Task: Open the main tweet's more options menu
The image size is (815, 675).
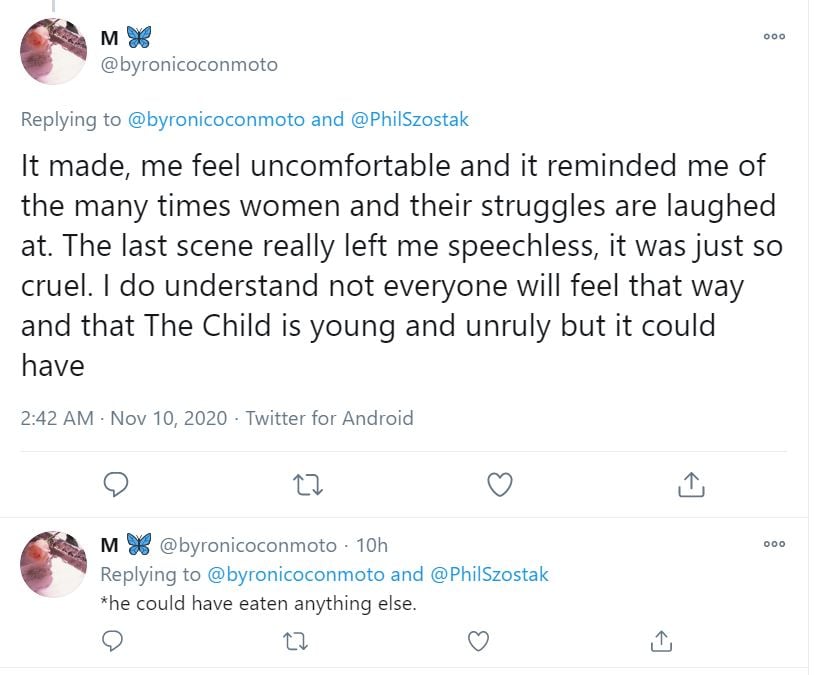Action: point(774,36)
